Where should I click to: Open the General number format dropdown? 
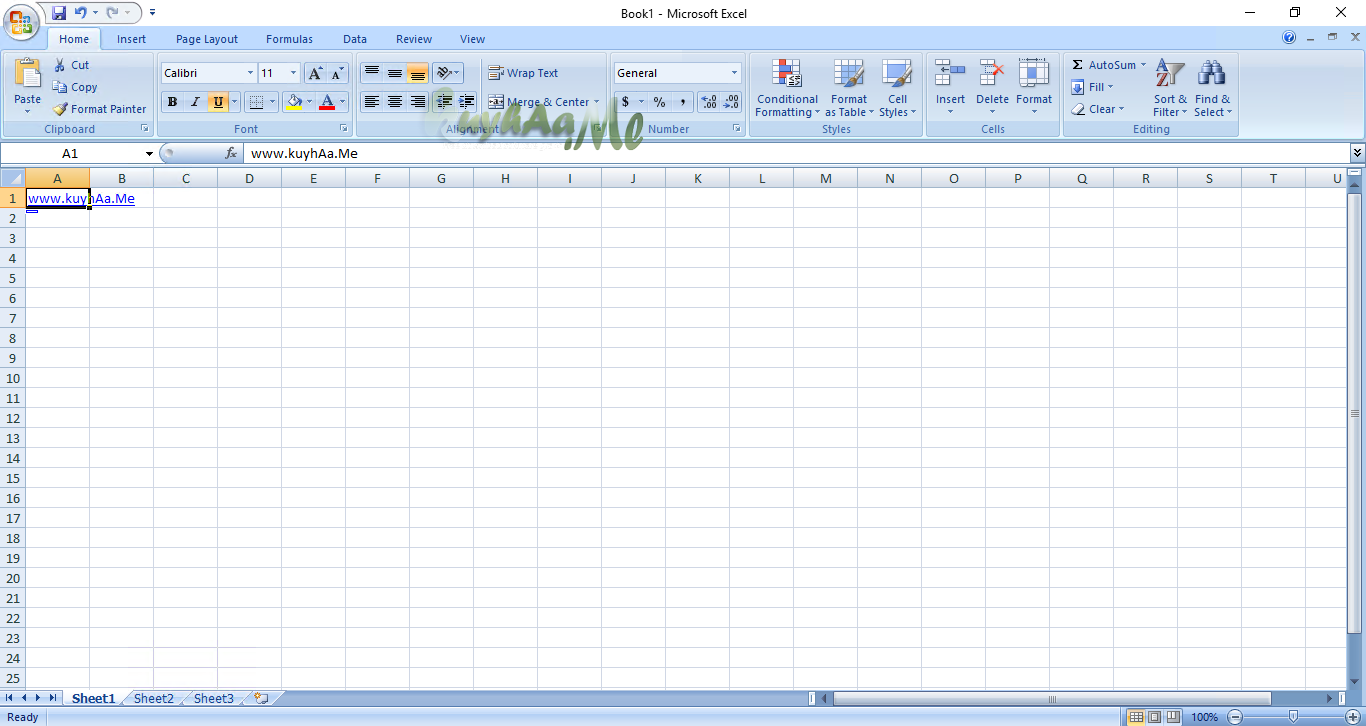pyautogui.click(x=734, y=73)
